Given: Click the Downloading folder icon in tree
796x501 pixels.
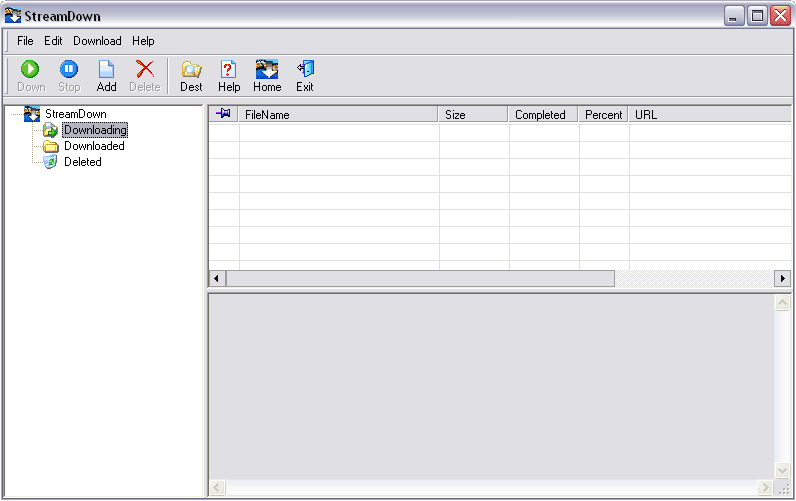Looking at the screenshot, I should click(x=50, y=130).
